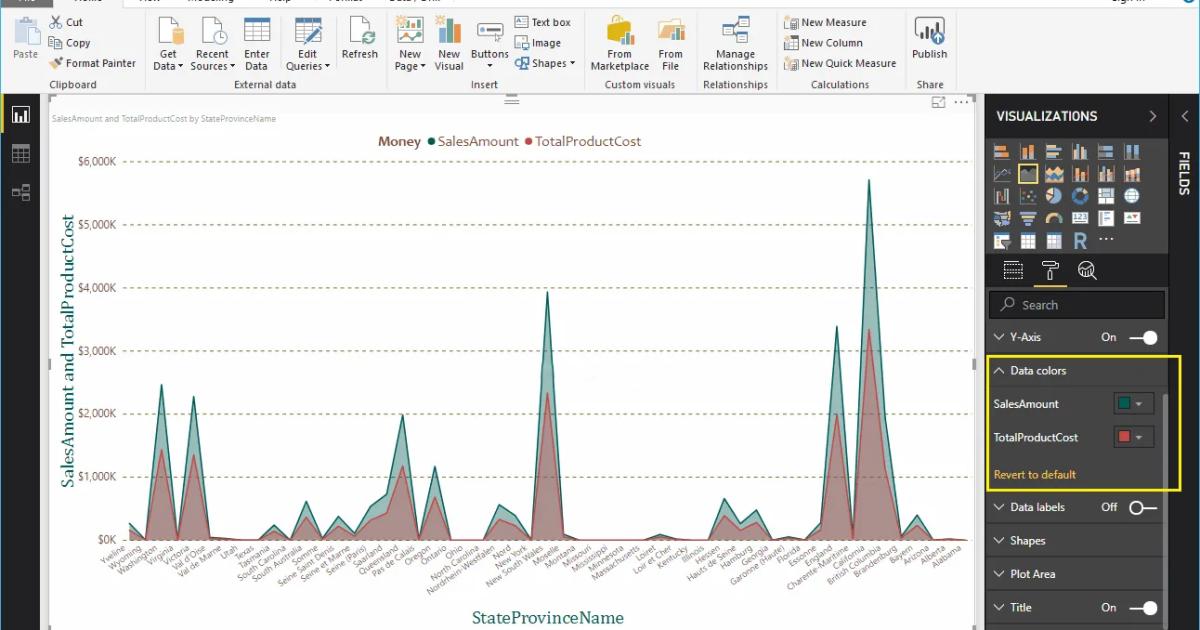
Task: Click the Publish button
Action: point(929,40)
